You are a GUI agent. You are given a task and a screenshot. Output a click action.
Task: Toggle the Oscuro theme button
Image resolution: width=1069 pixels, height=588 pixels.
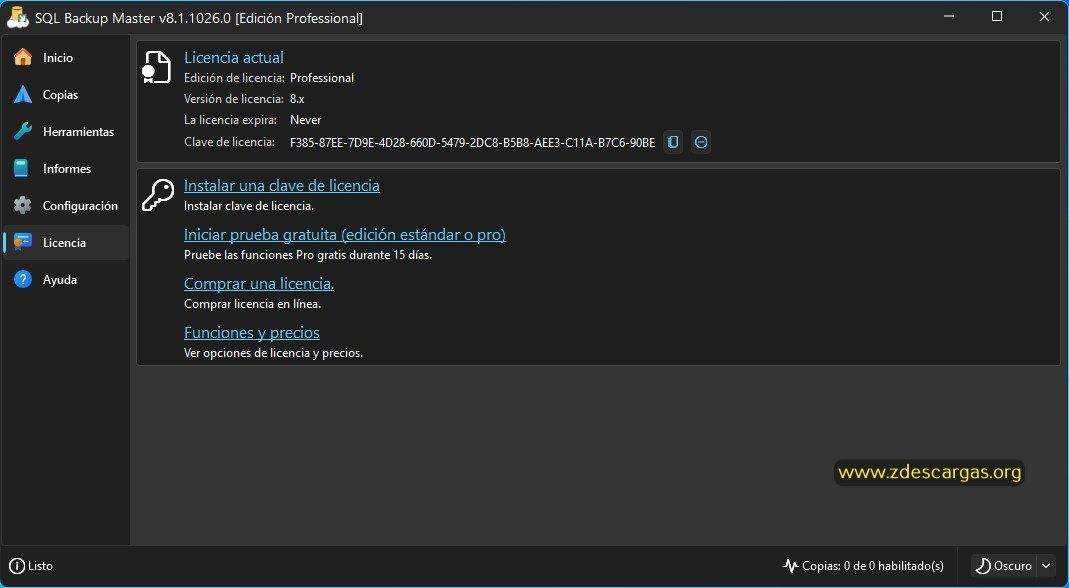pyautogui.click(x=1004, y=565)
